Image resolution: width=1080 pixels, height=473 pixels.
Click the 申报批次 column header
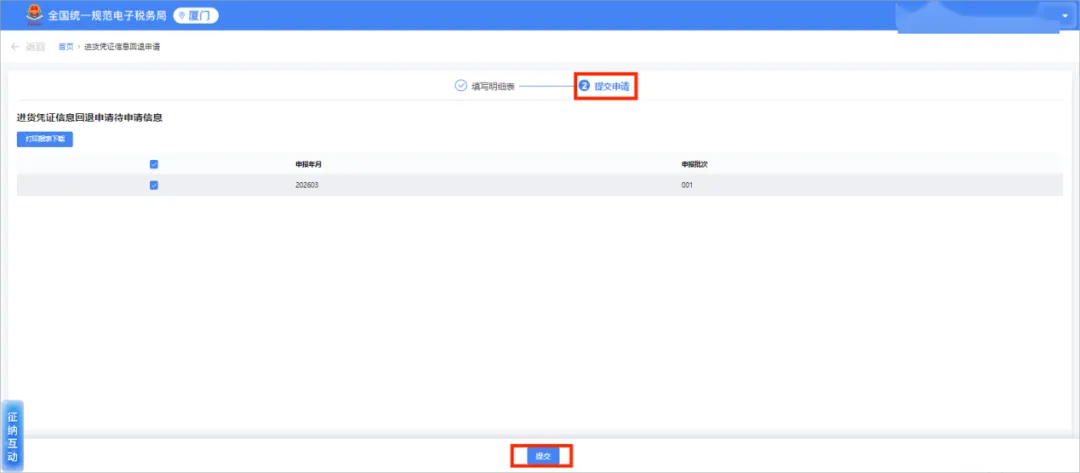coord(690,165)
